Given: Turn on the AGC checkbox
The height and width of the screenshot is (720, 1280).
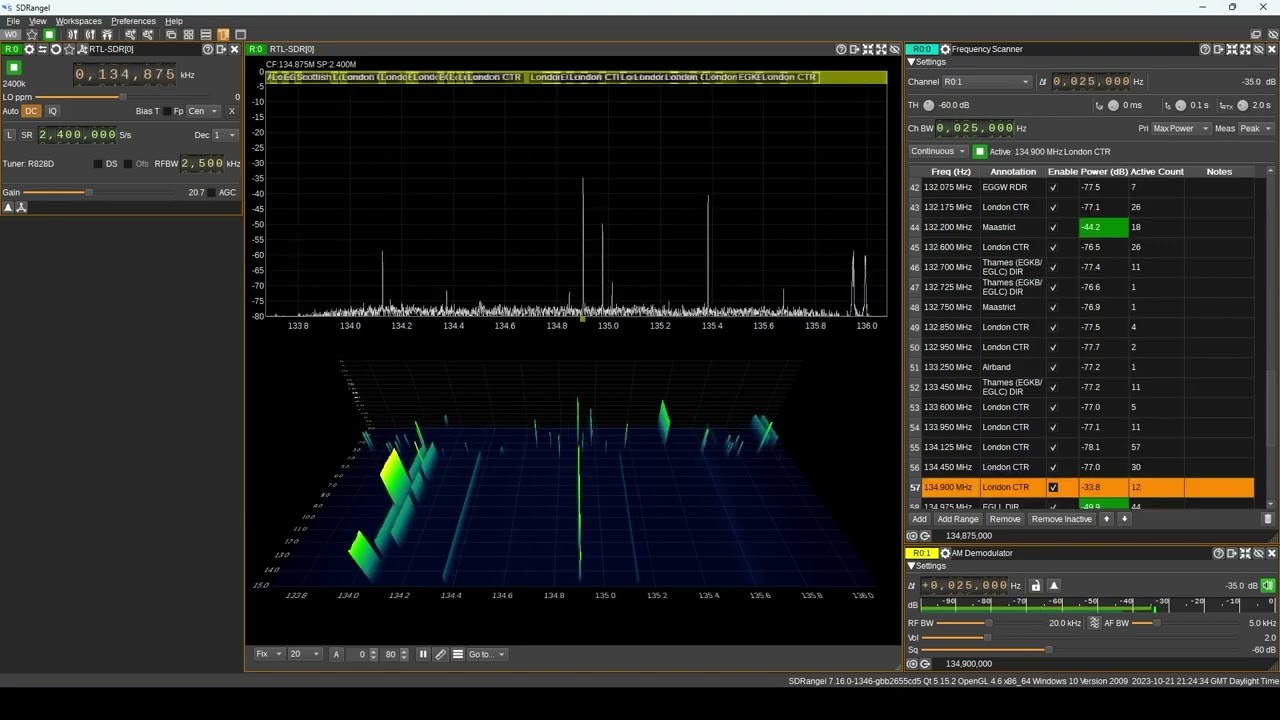Looking at the screenshot, I should click(x=212, y=193).
